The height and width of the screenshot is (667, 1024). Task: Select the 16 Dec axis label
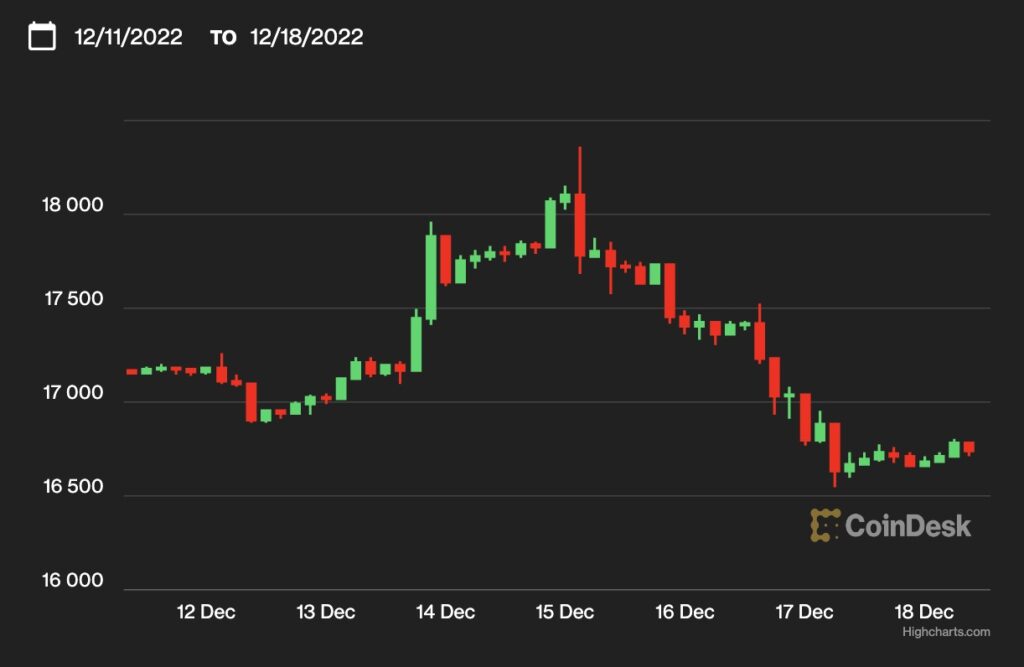point(683,611)
